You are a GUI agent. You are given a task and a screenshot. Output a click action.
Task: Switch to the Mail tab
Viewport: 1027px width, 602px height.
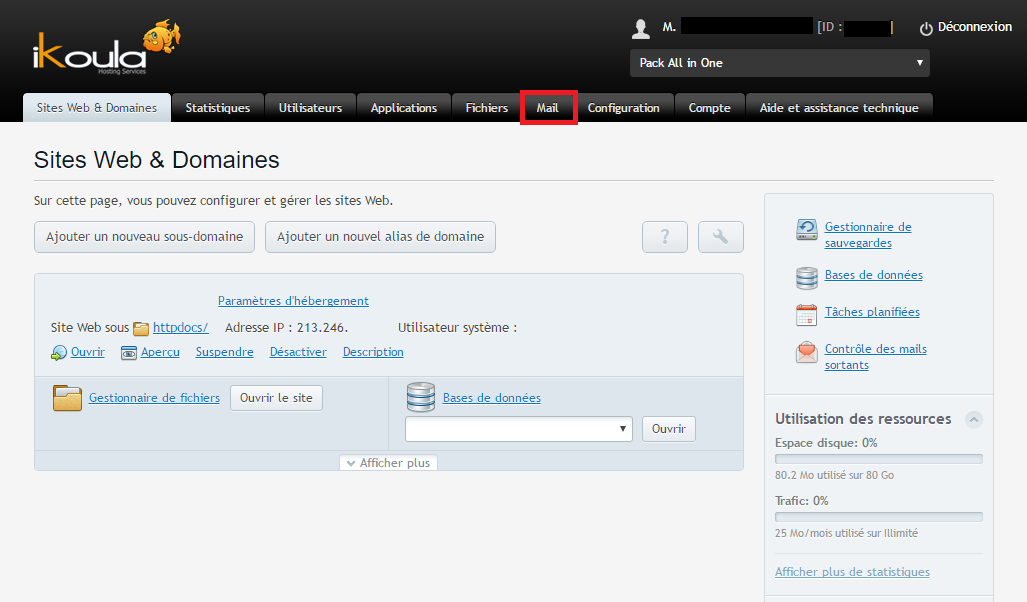(548, 108)
